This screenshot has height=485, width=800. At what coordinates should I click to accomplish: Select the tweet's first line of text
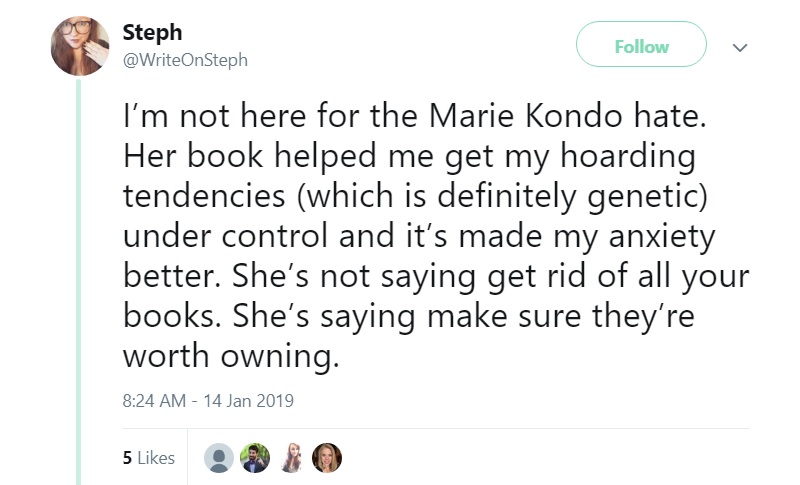(414, 116)
